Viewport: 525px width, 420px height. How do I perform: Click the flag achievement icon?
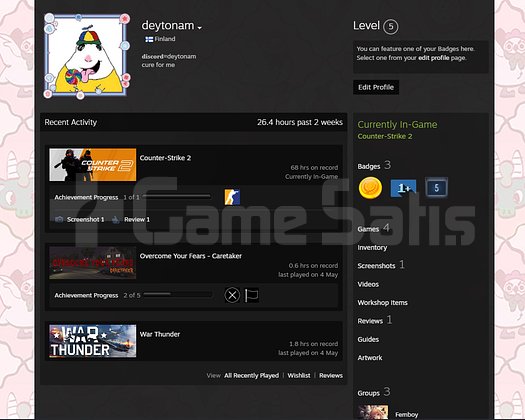tap(251, 295)
